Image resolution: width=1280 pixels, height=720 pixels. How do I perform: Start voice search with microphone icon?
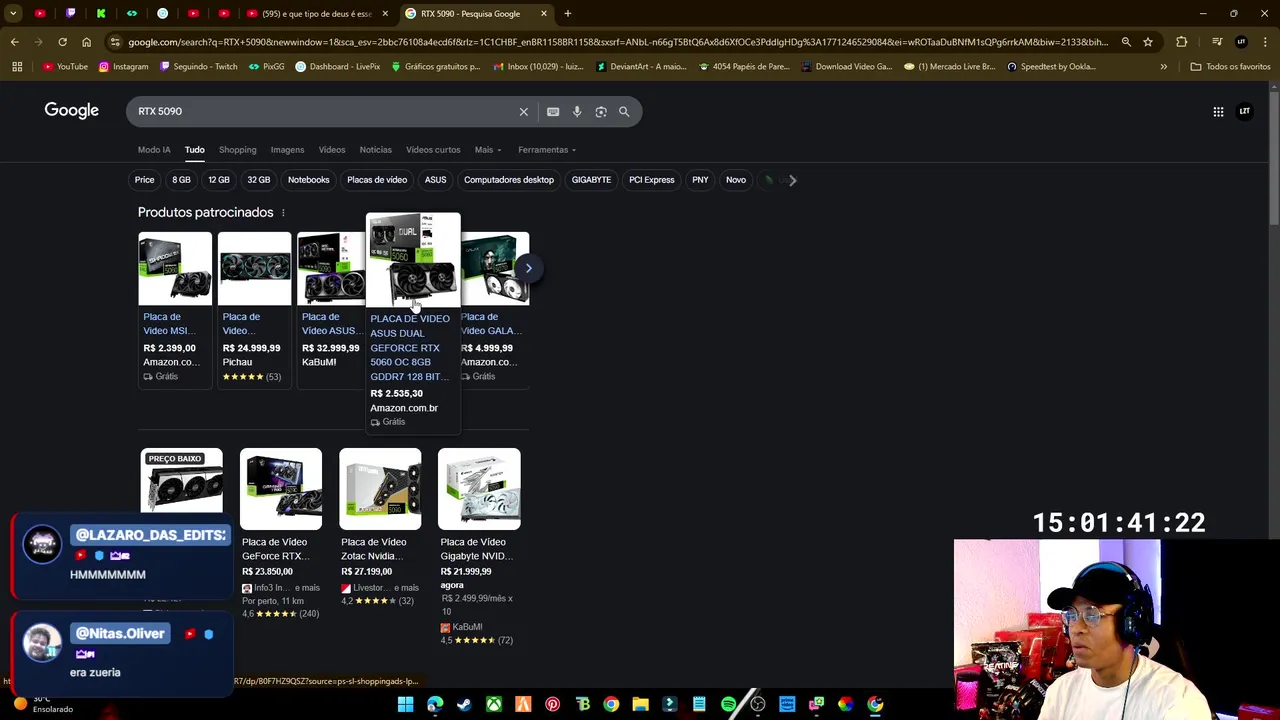tap(577, 112)
